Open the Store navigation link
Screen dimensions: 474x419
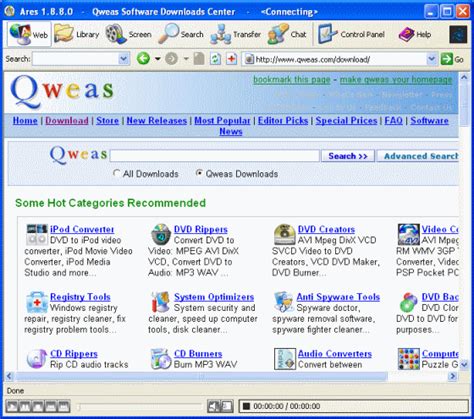[x=107, y=120]
